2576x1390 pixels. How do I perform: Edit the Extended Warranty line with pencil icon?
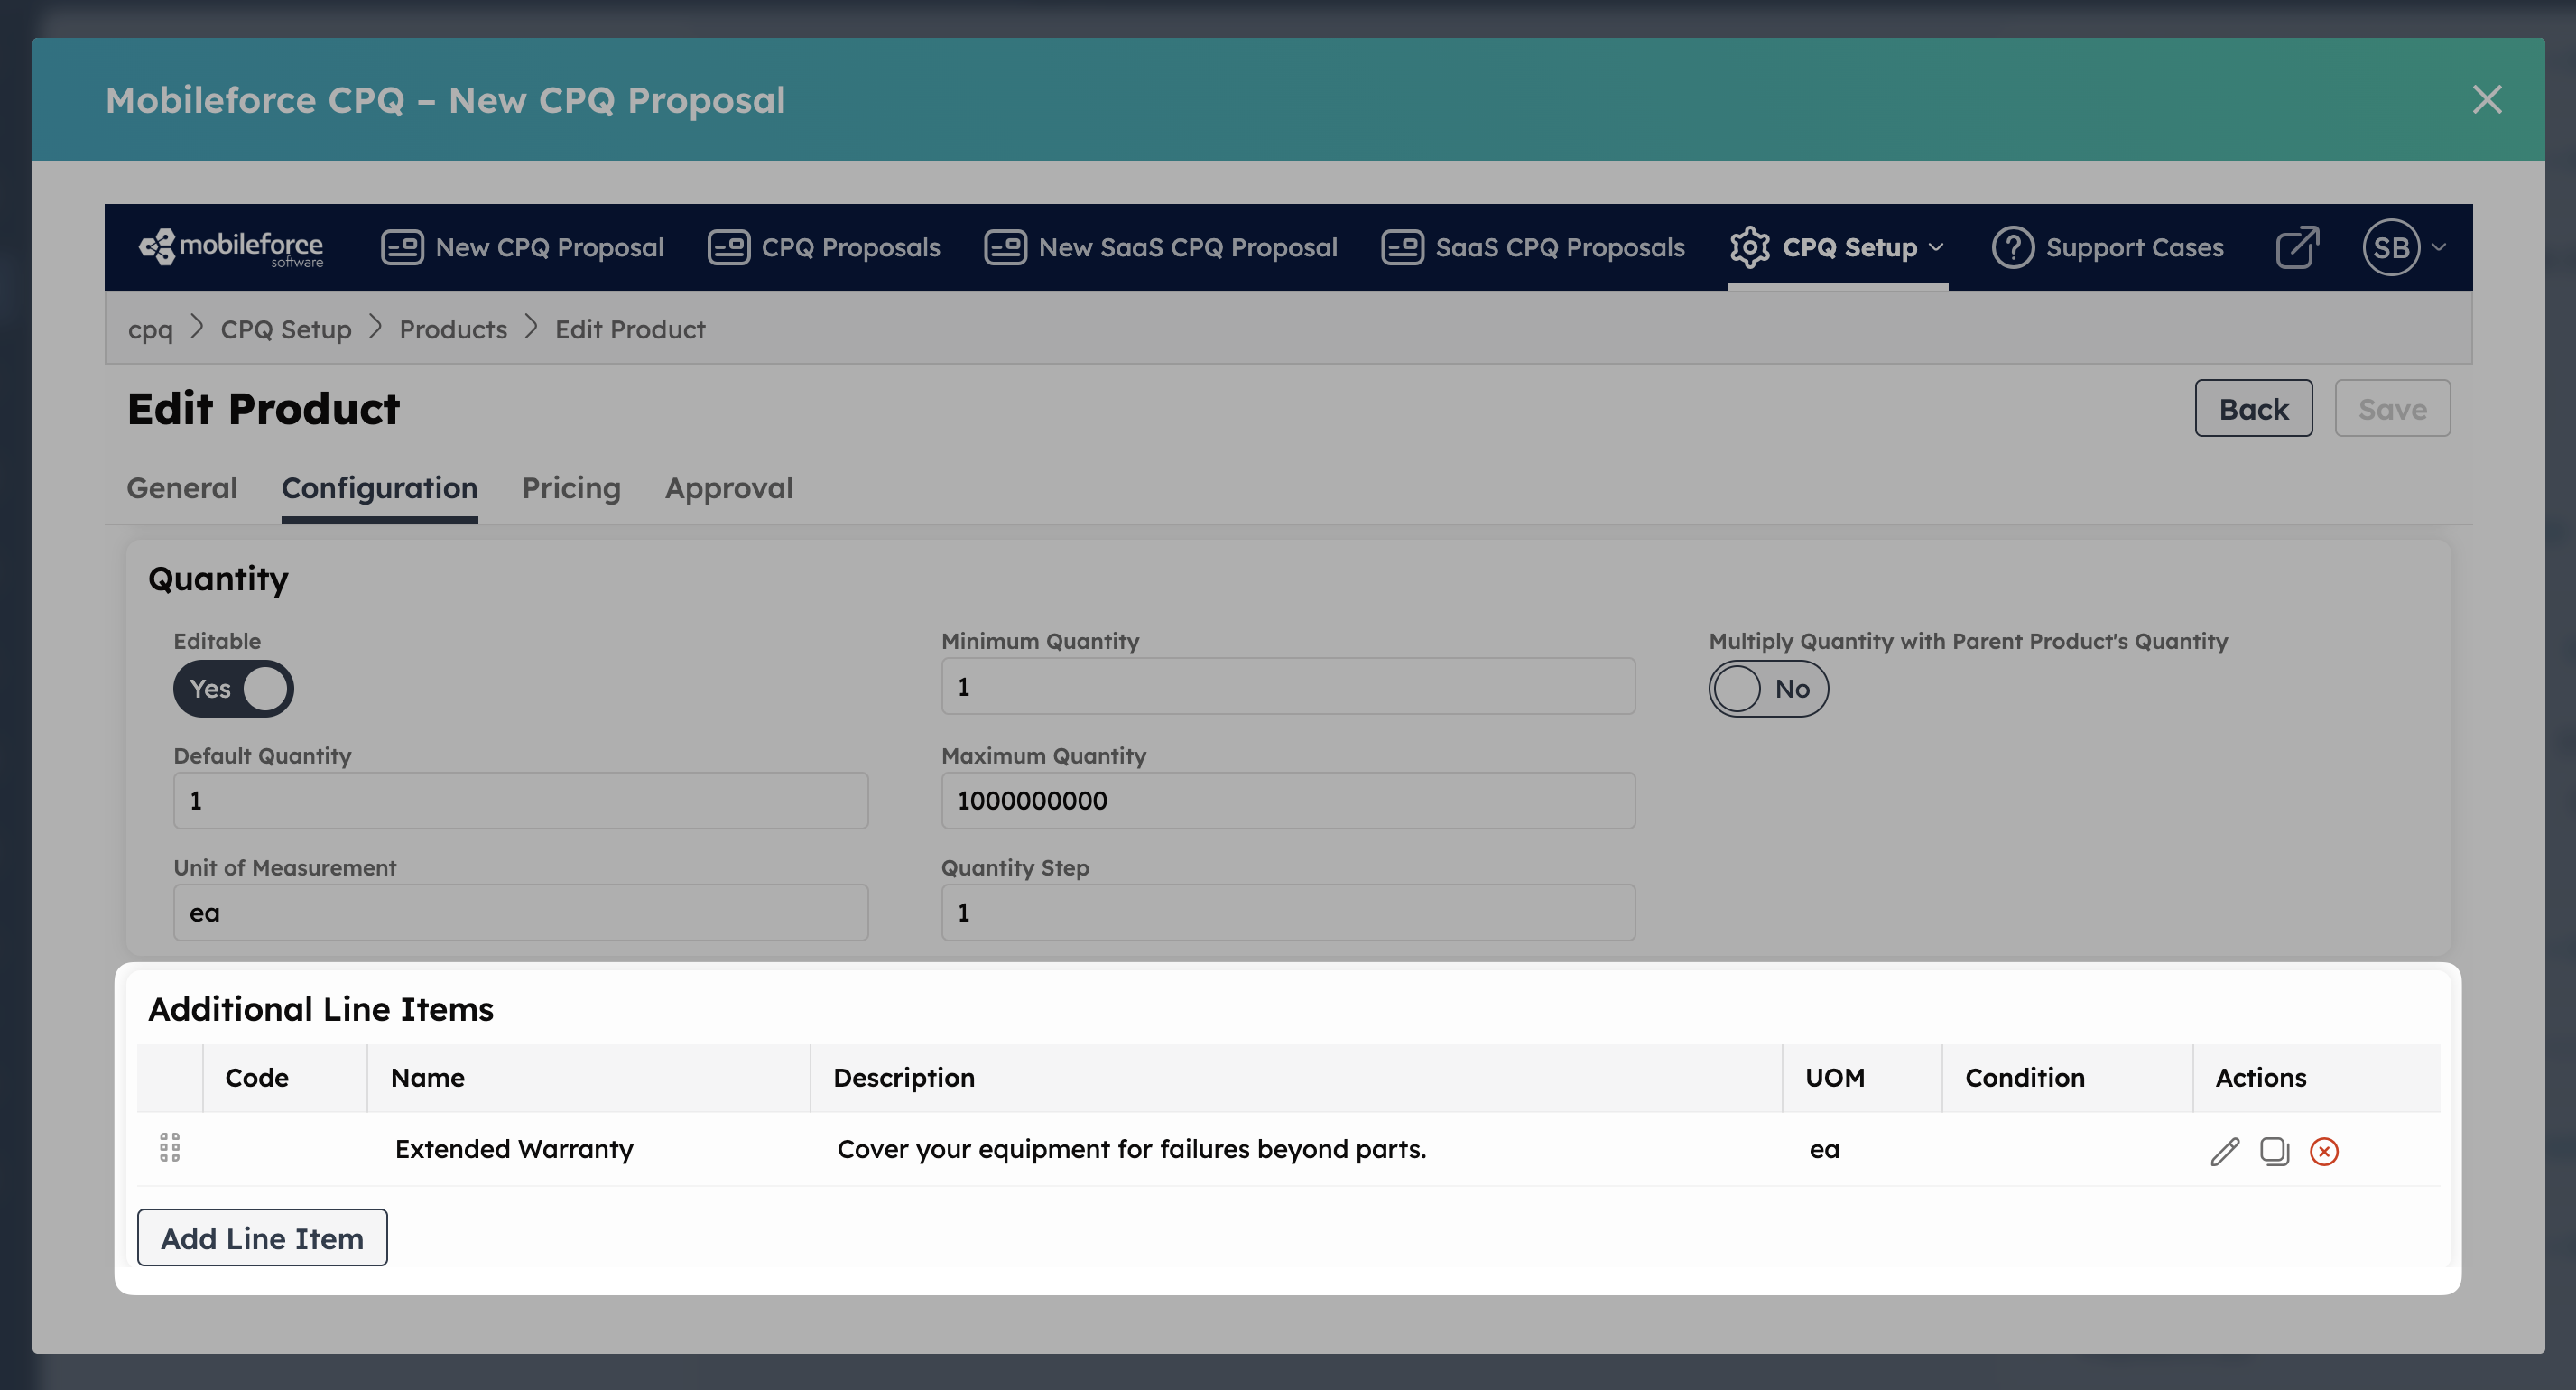(2224, 1151)
